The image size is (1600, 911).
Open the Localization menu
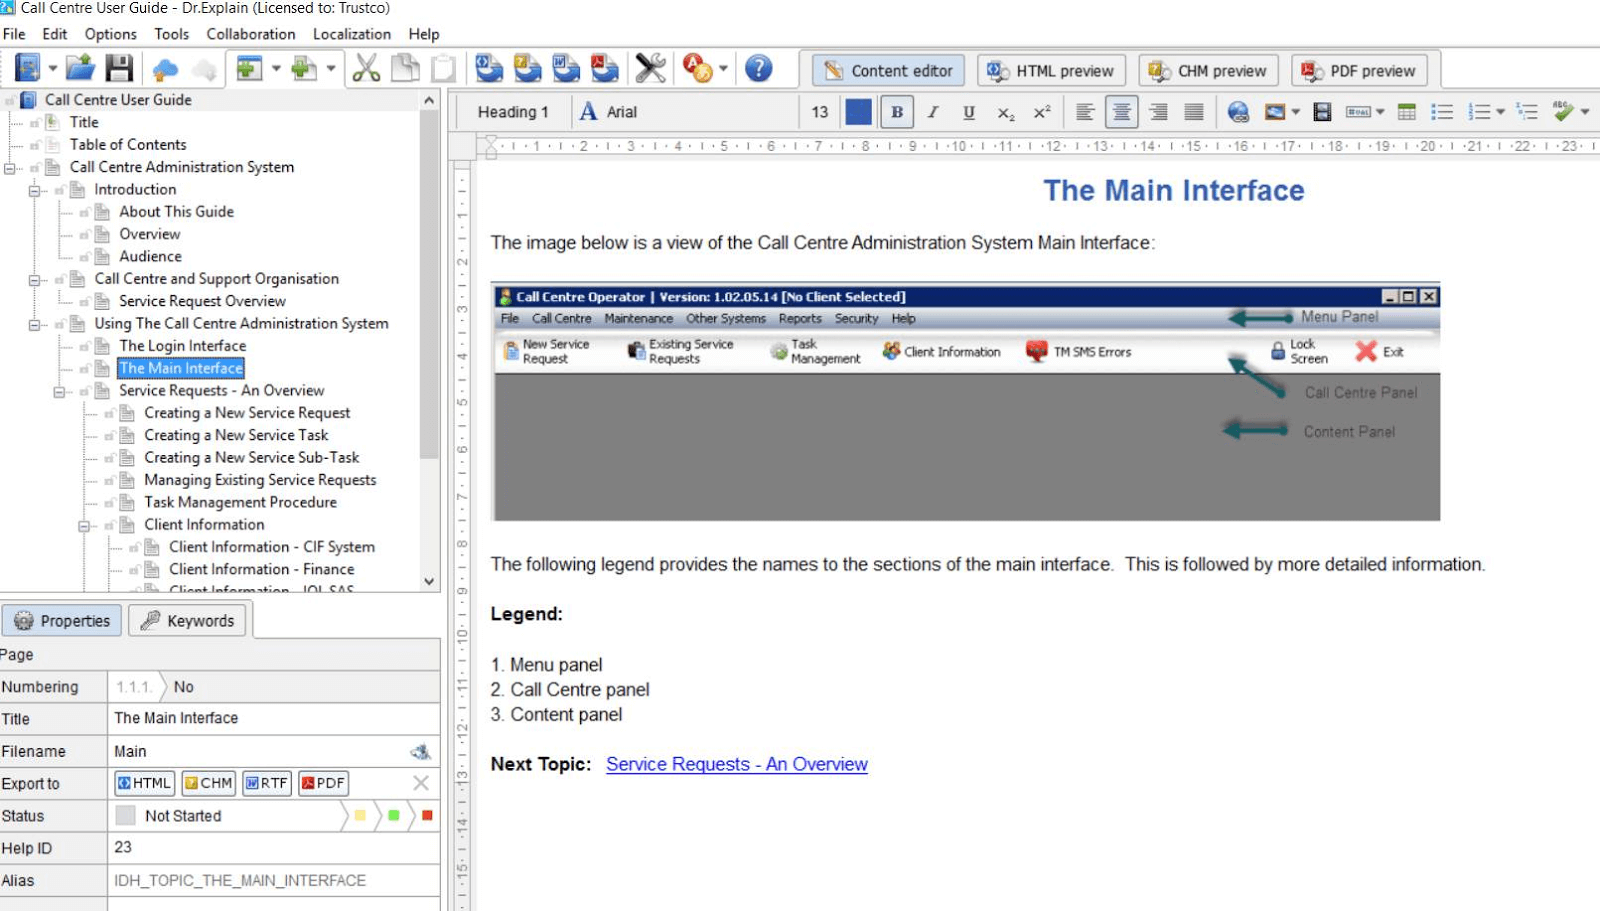pyautogui.click(x=351, y=34)
